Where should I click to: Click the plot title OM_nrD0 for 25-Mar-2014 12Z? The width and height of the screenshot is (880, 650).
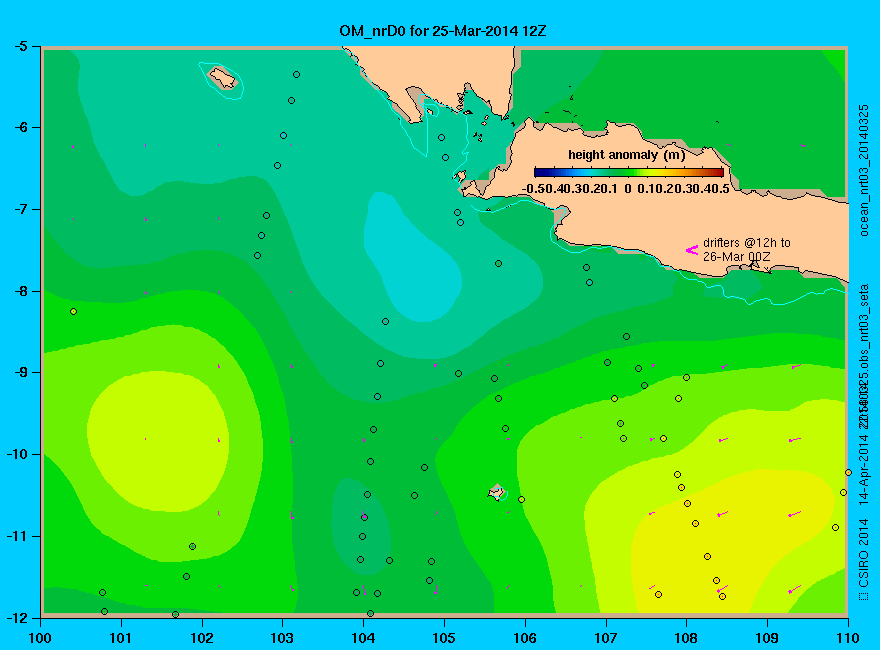(442, 31)
